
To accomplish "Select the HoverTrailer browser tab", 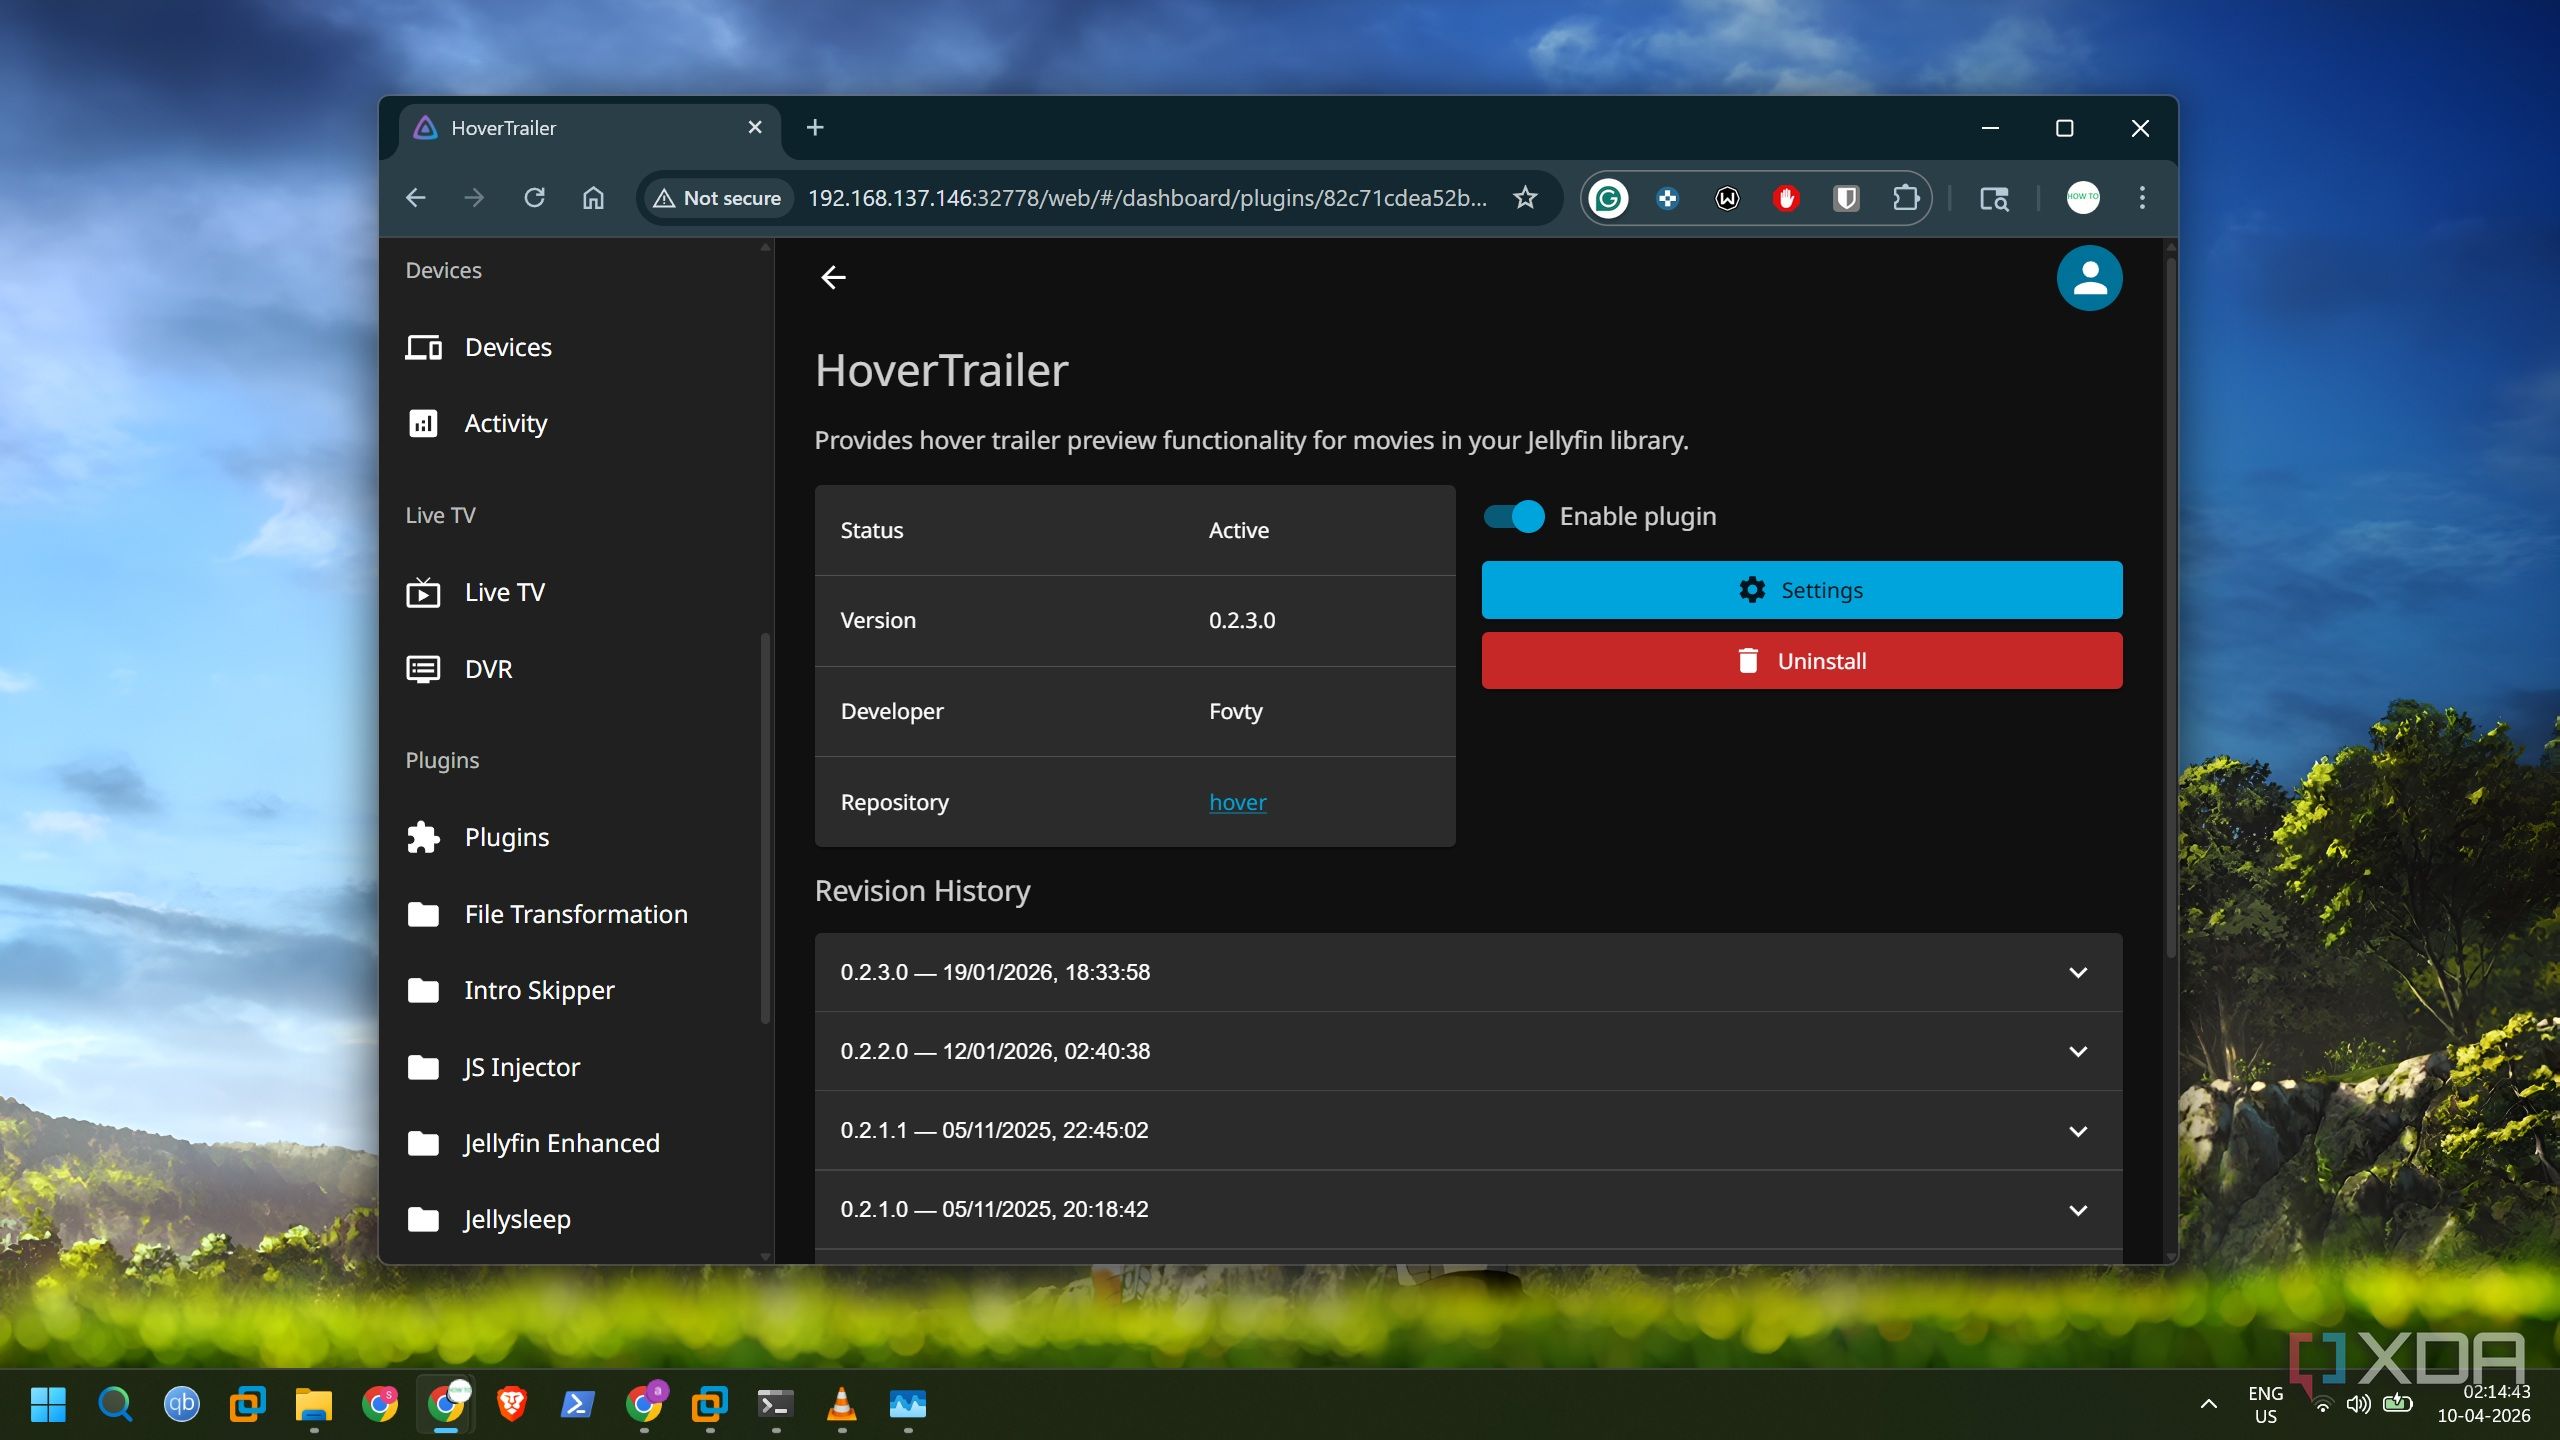I will 590,128.
